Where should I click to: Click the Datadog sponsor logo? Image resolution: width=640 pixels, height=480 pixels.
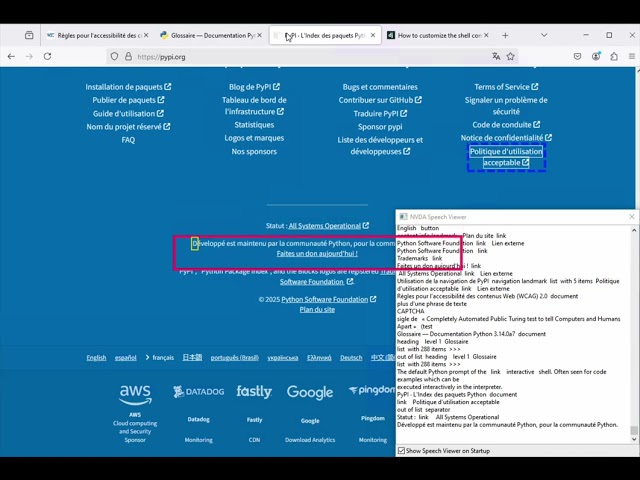tap(198, 392)
